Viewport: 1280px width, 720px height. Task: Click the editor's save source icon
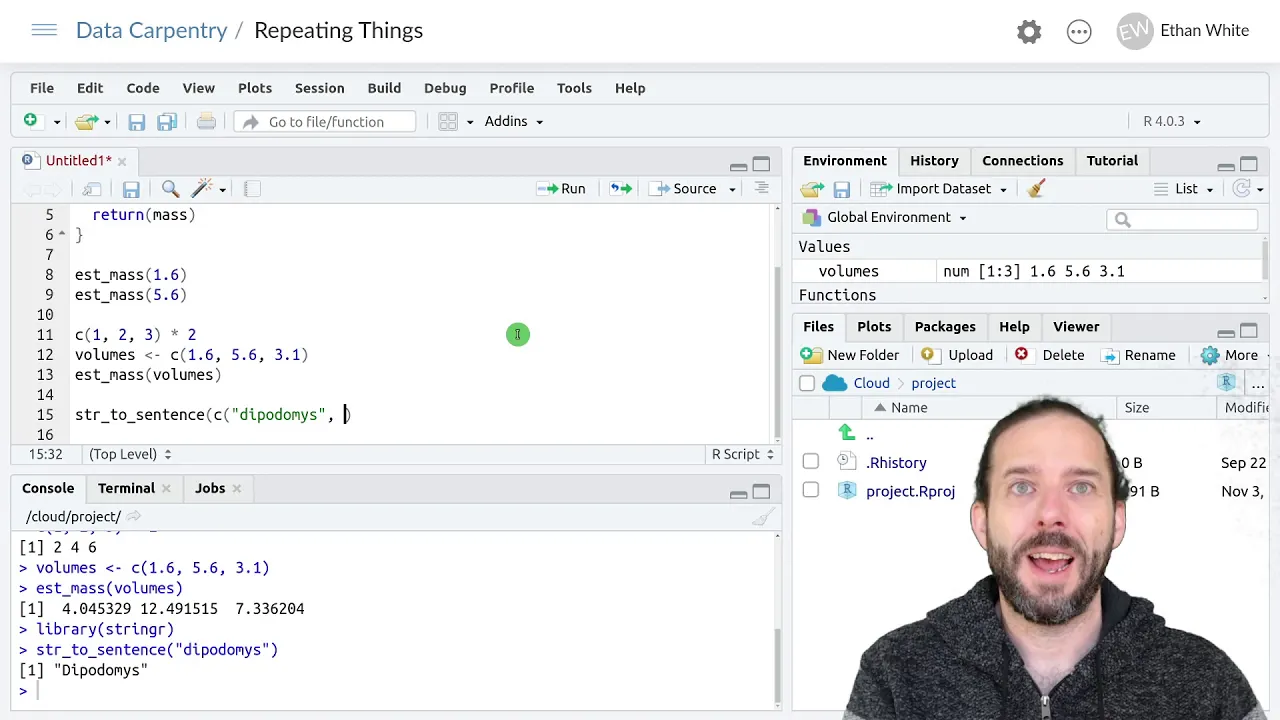point(131,189)
